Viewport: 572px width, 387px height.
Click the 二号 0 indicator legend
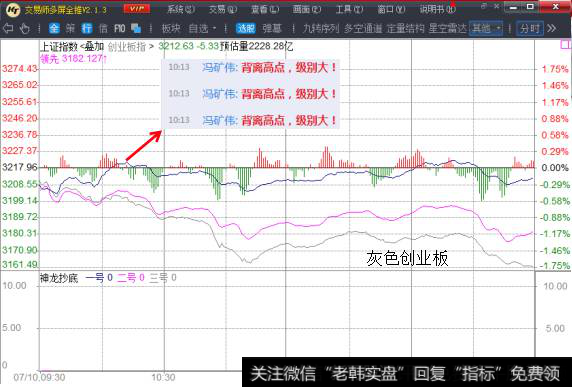(131, 278)
